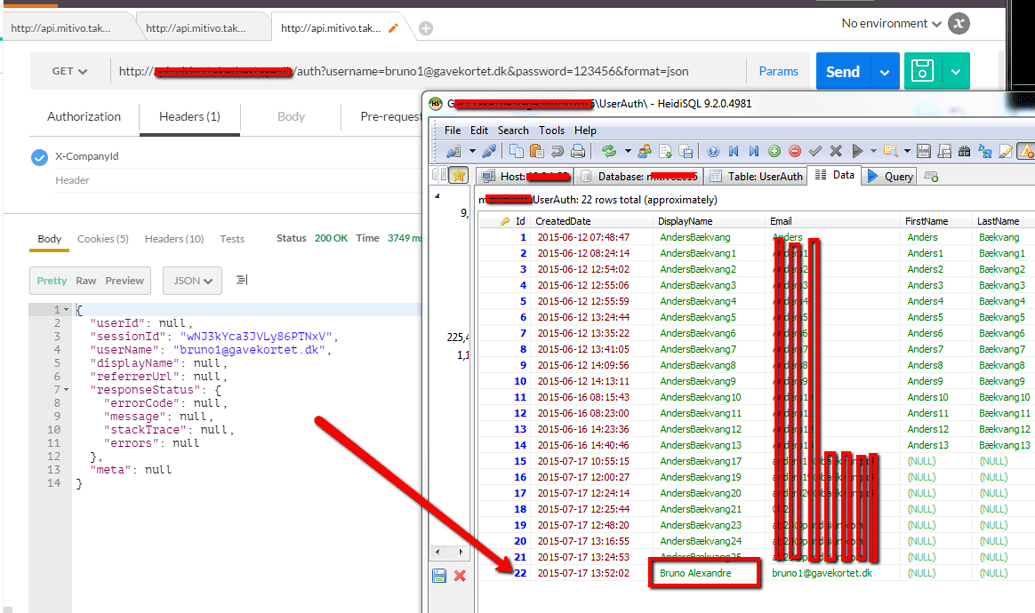Save row edit with the disk icon bottom-left

(439, 575)
